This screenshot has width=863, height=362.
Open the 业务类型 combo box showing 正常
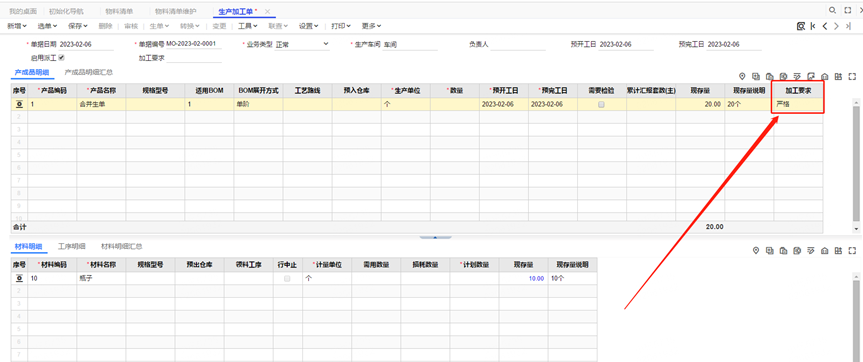point(302,44)
